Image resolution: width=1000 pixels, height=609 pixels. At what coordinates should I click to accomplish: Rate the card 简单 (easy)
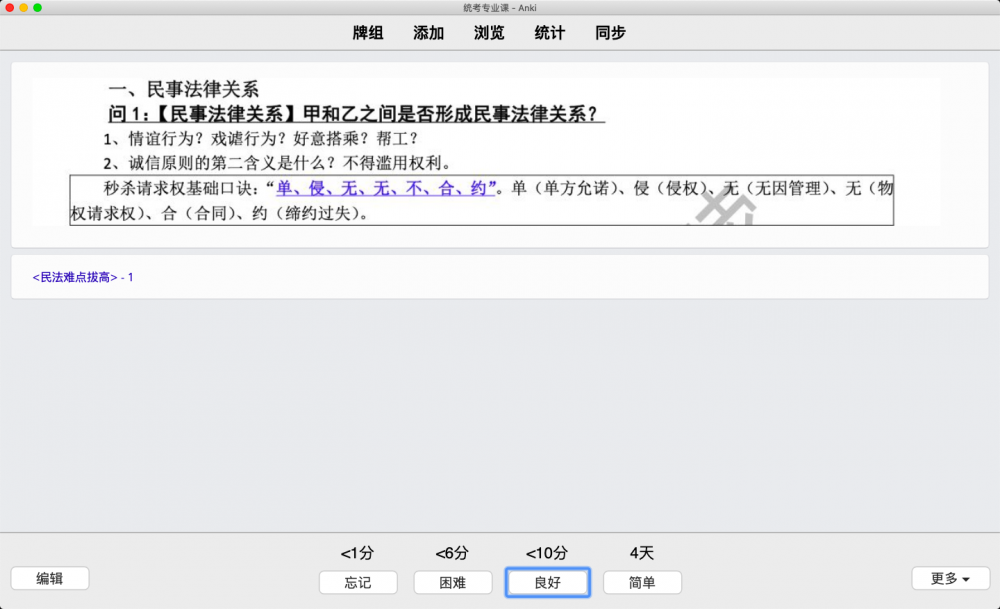click(x=642, y=582)
